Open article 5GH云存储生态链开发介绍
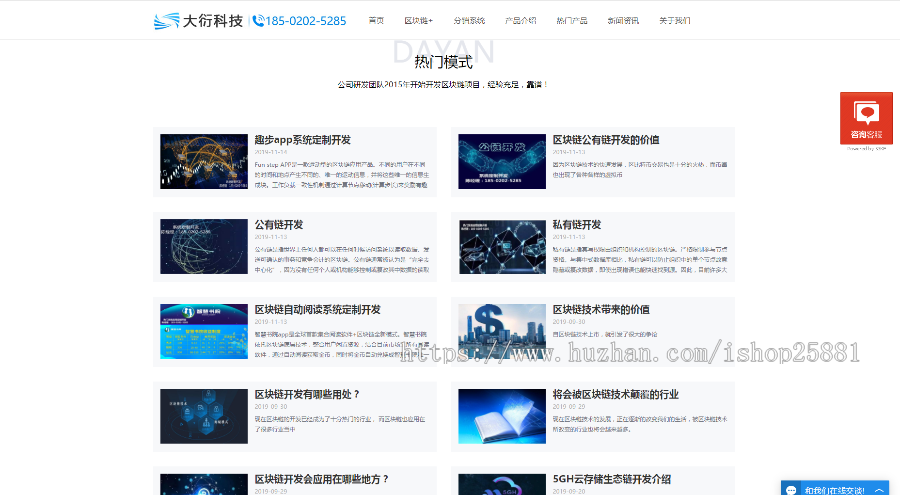 click(611, 479)
